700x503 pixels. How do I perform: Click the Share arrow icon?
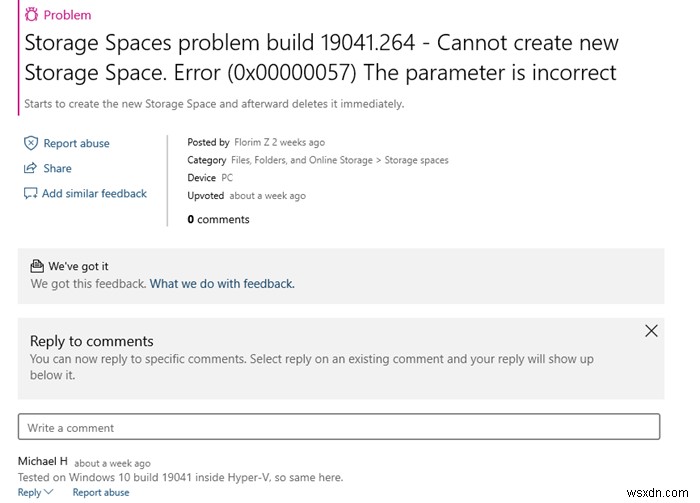31,168
